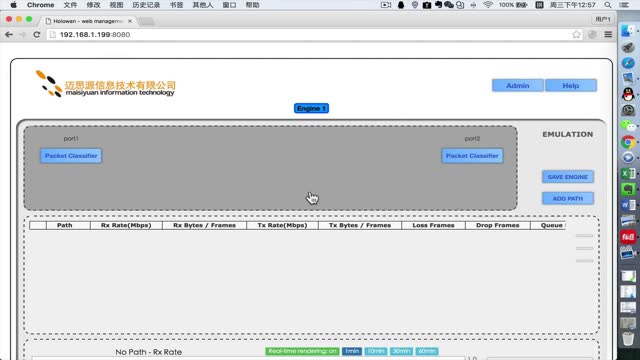Image resolution: width=640 pixels, height=360 pixels.
Task: Click the SAVE ENGINE button
Action: click(x=568, y=177)
